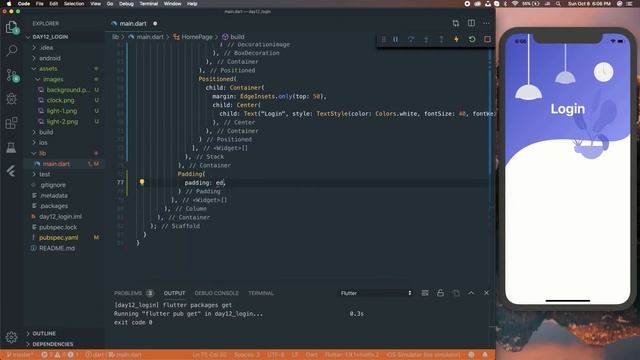Click the Step Out debug button

coord(441,39)
